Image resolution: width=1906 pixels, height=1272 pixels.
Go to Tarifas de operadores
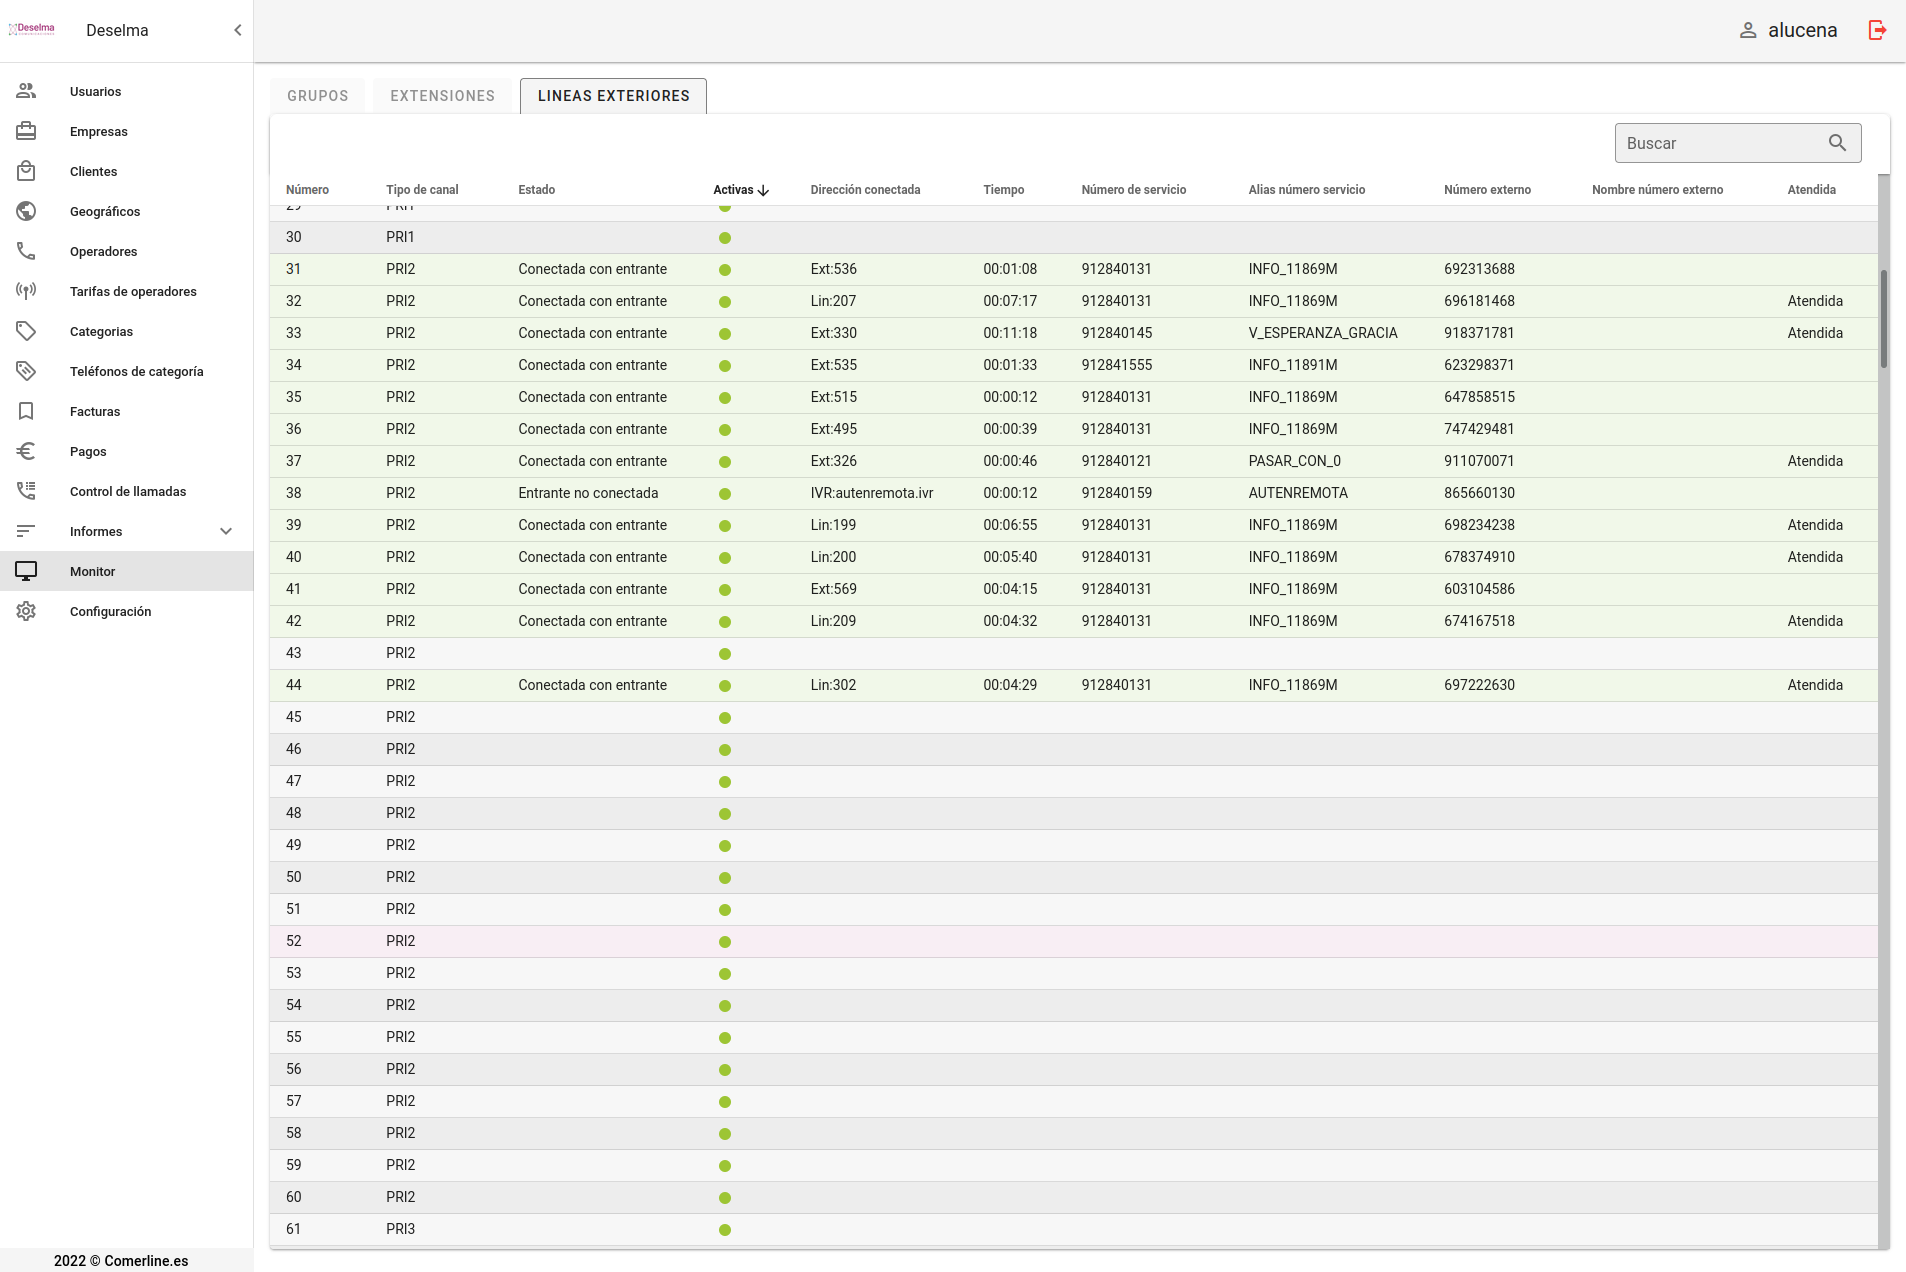[x=127, y=291]
